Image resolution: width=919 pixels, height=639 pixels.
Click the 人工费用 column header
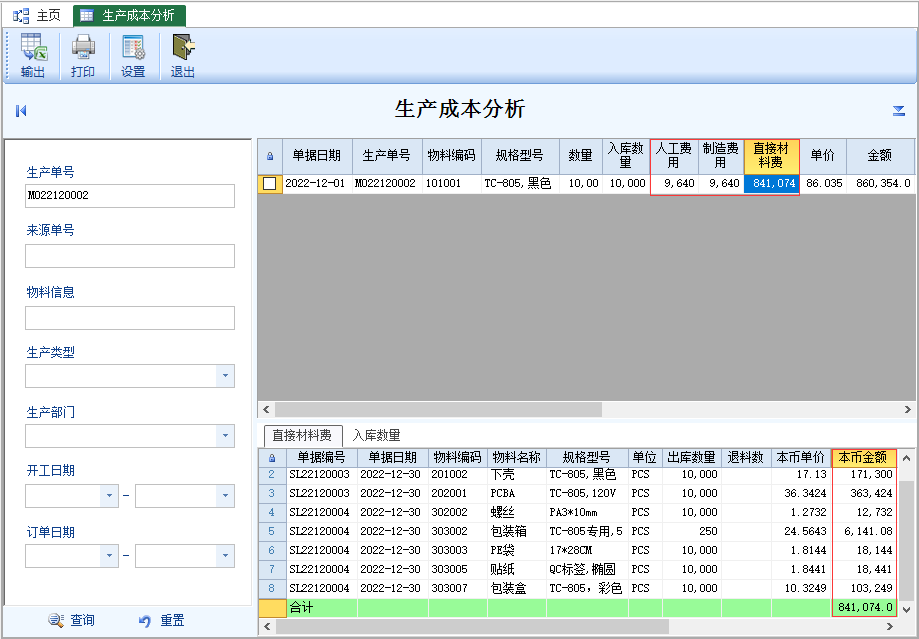[673, 156]
